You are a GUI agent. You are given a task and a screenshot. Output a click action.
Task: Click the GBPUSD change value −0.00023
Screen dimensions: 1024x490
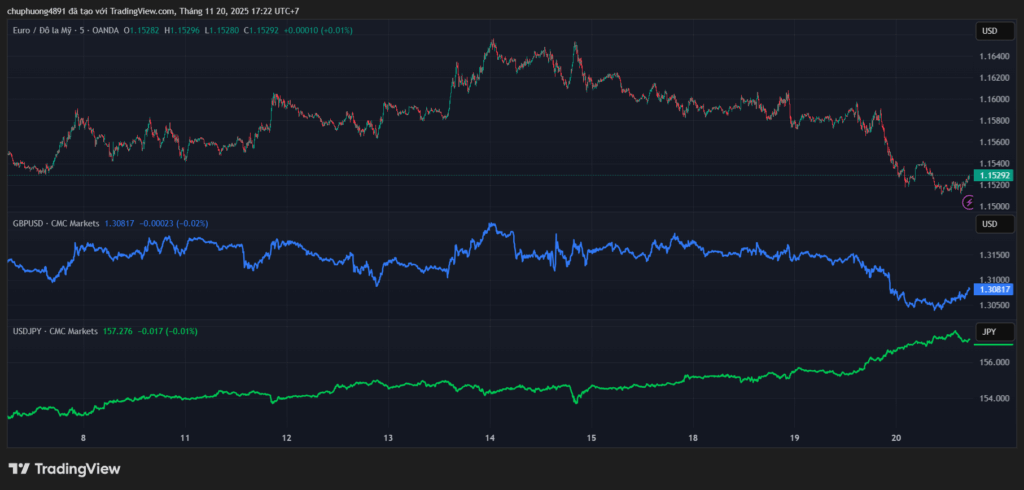pyautogui.click(x=158, y=224)
